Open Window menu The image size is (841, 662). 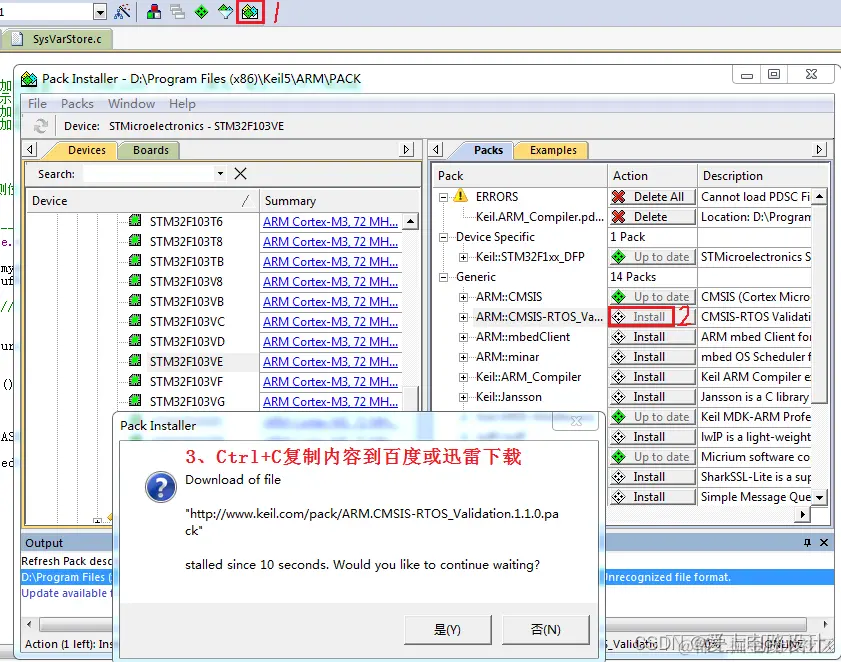[x=131, y=104]
